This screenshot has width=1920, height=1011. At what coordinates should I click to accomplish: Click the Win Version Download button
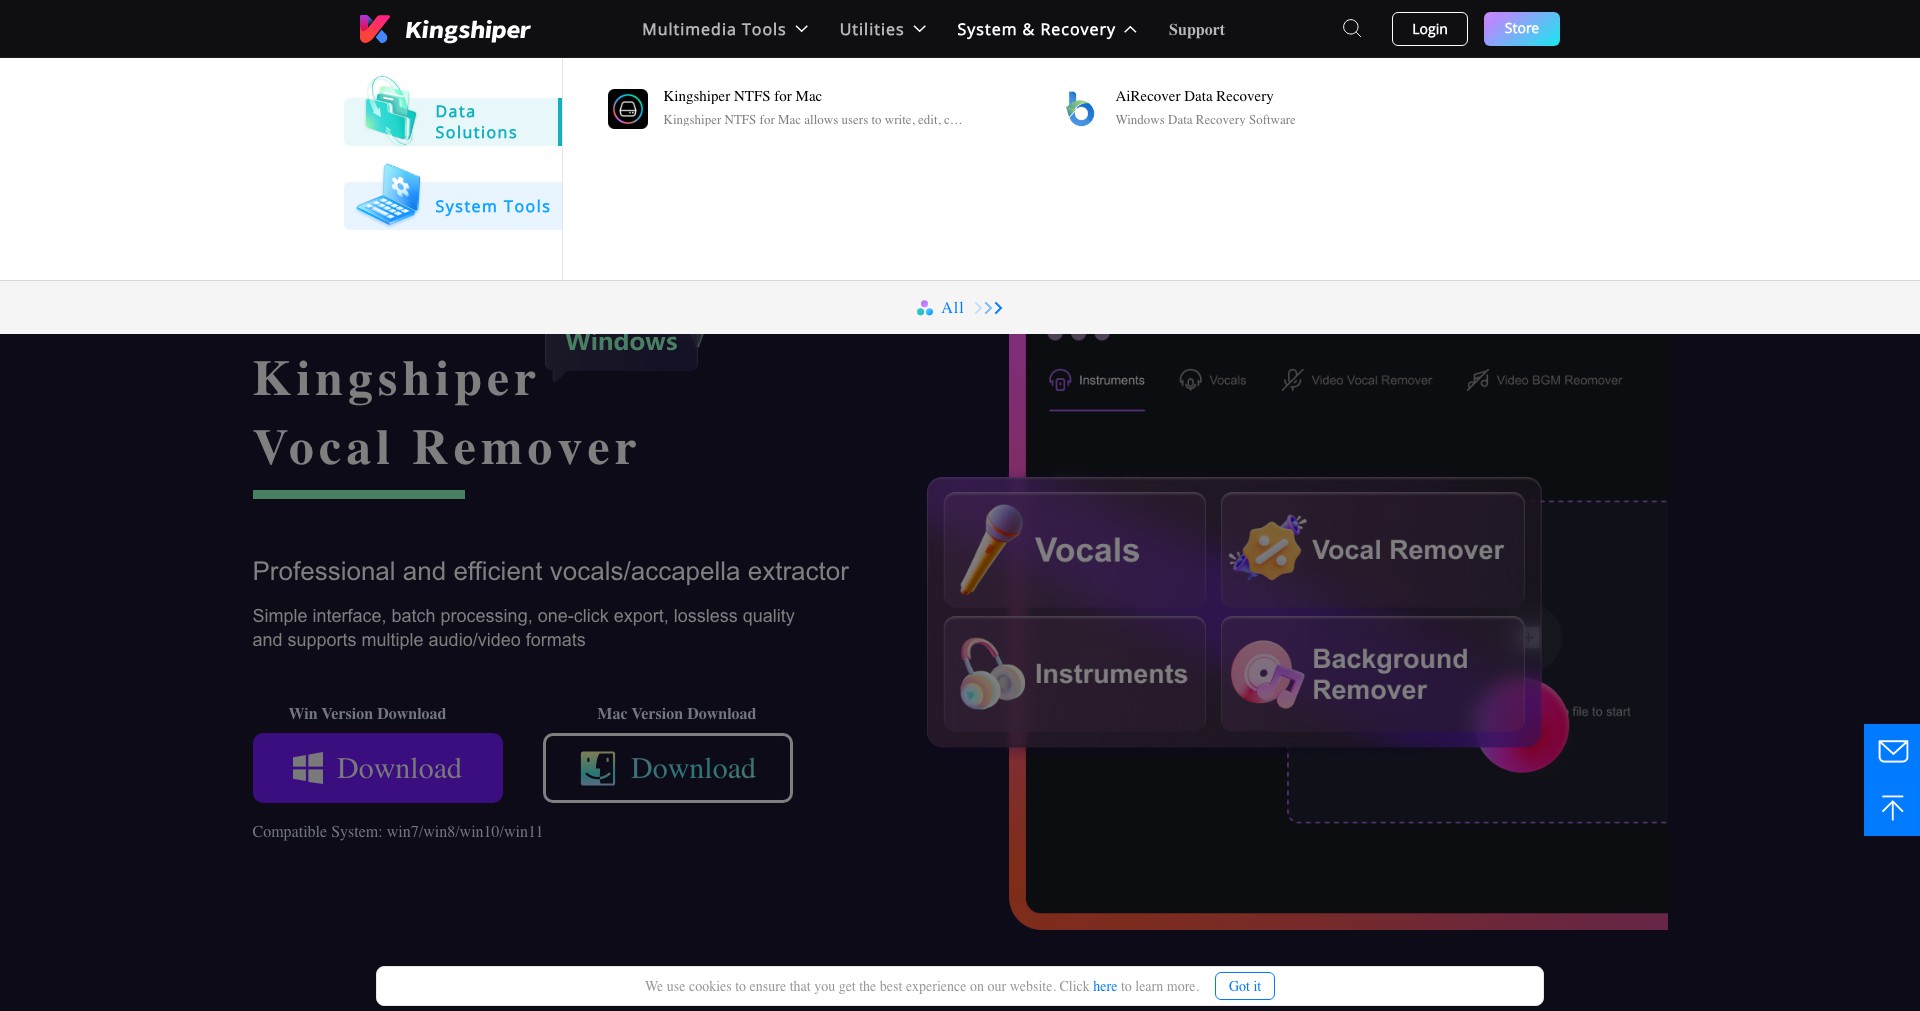click(377, 768)
